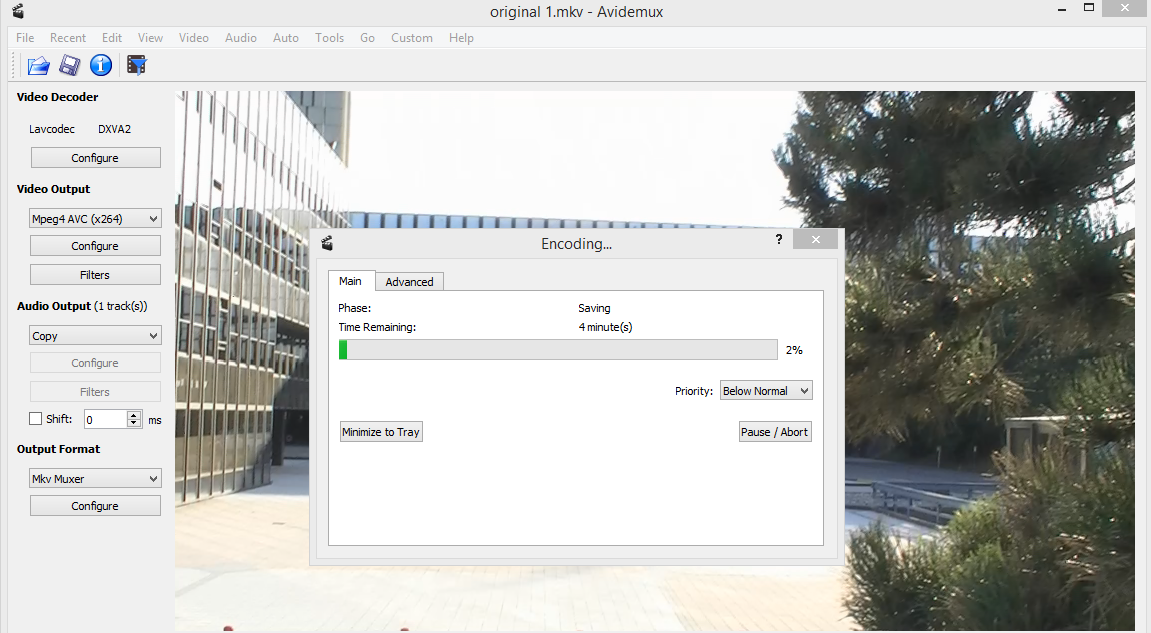Close the Encoding dialog
This screenshot has height=633, width=1151.
(816, 239)
